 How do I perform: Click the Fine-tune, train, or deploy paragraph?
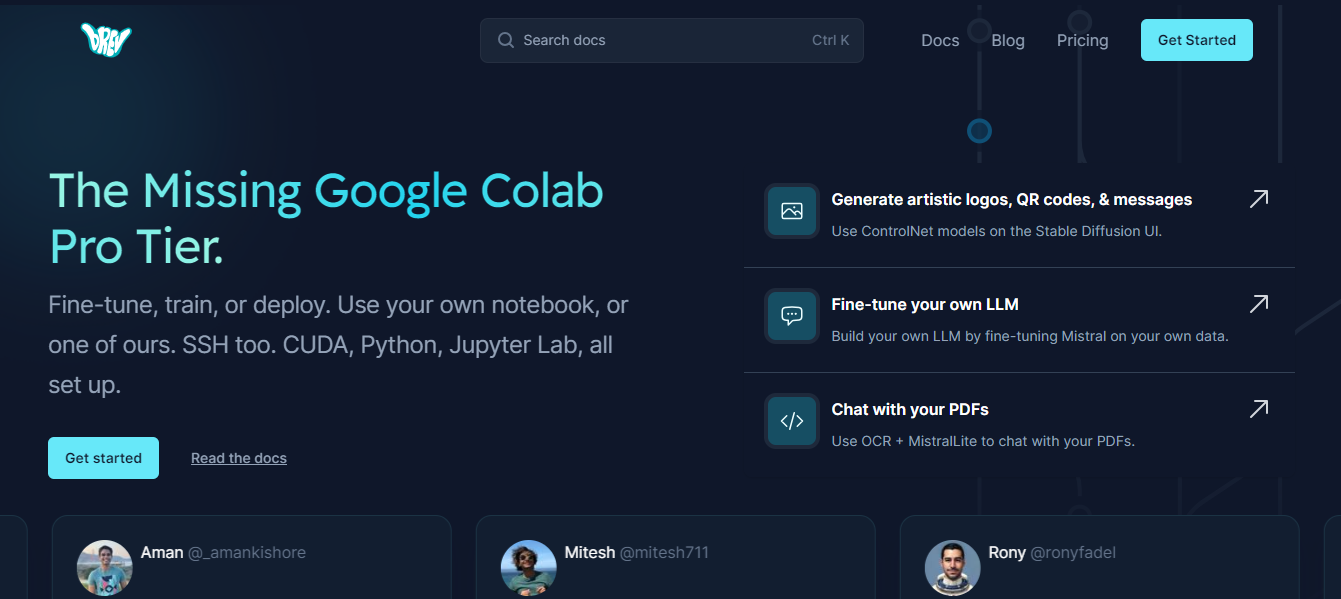tap(338, 345)
